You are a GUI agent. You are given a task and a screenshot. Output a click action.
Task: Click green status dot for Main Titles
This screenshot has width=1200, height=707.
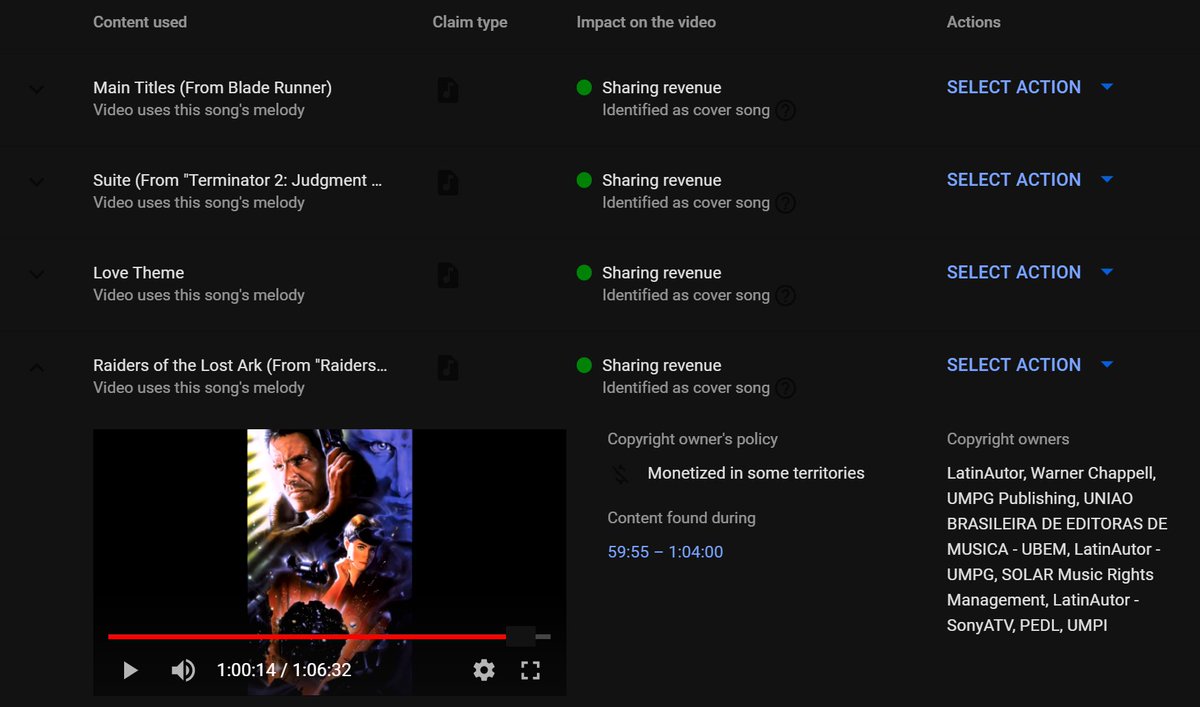click(585, 88)
